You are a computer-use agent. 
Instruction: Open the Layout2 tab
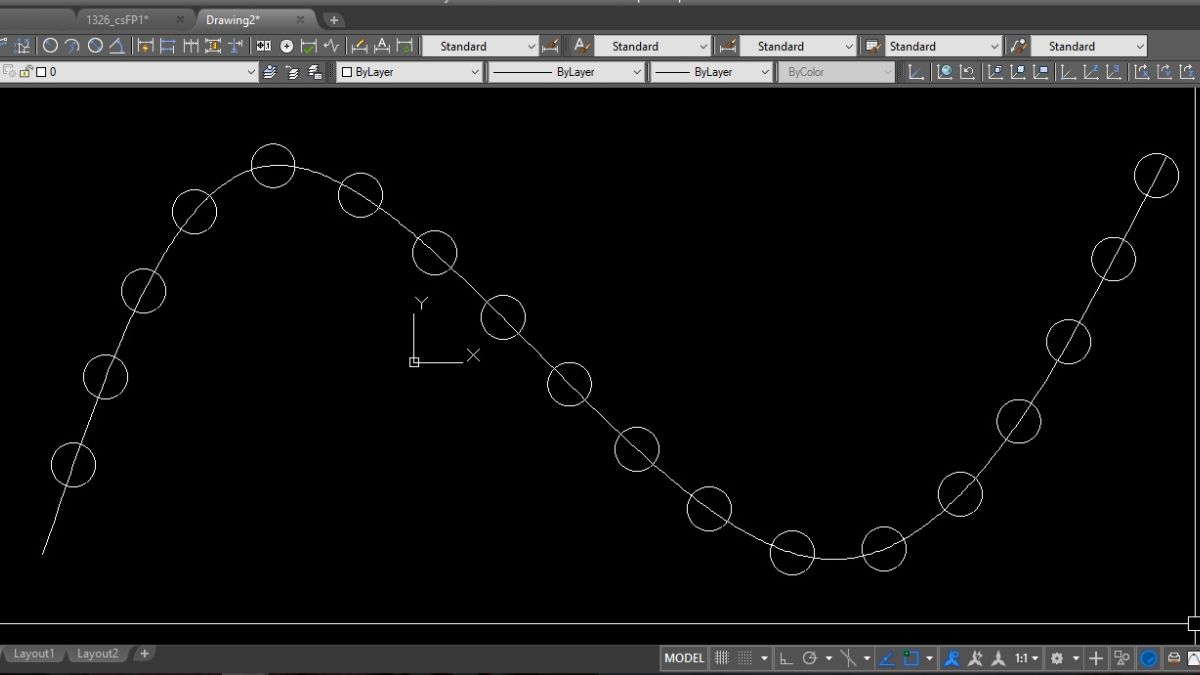98,653
